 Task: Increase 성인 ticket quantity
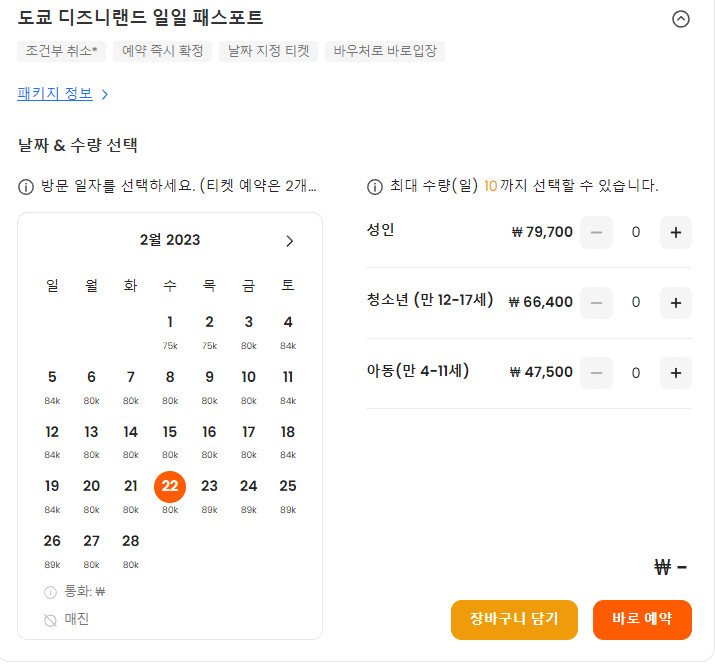676,233
